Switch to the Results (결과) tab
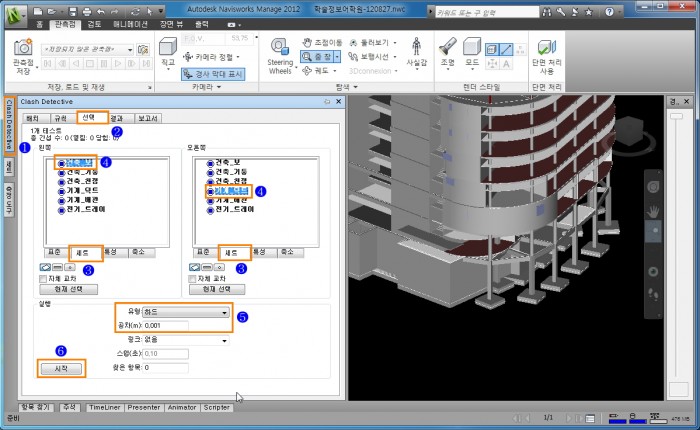This screenshot has height=430, width=700. pos(116,118)
